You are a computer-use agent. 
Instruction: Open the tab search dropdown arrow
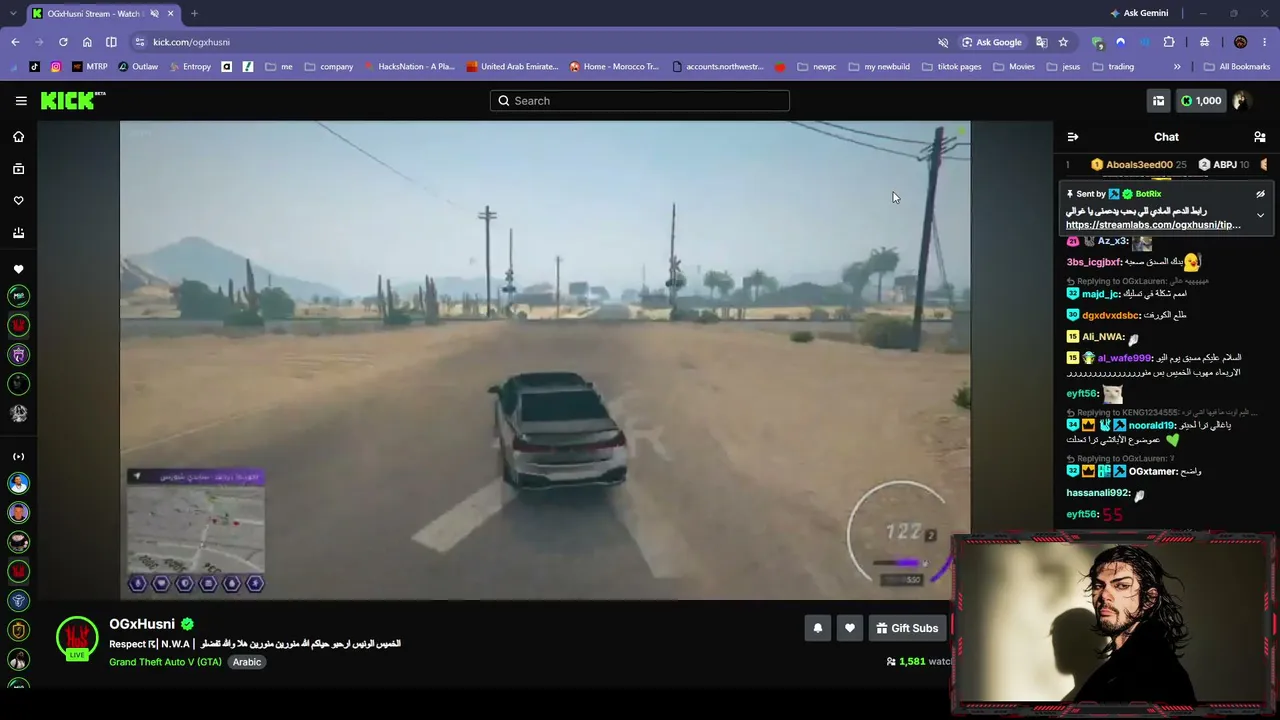click(11, 13)
